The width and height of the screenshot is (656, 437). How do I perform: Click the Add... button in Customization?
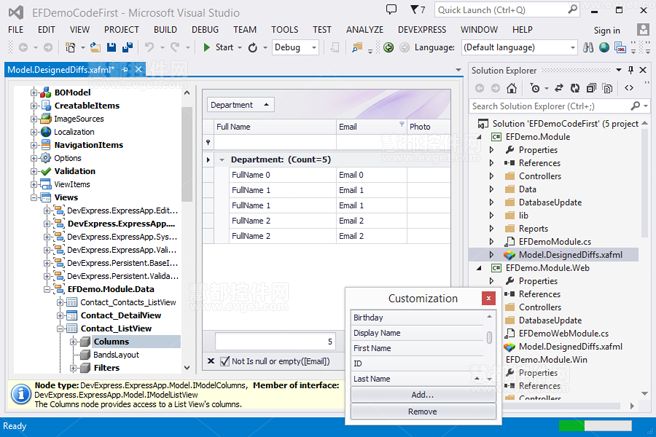(423, 395)
